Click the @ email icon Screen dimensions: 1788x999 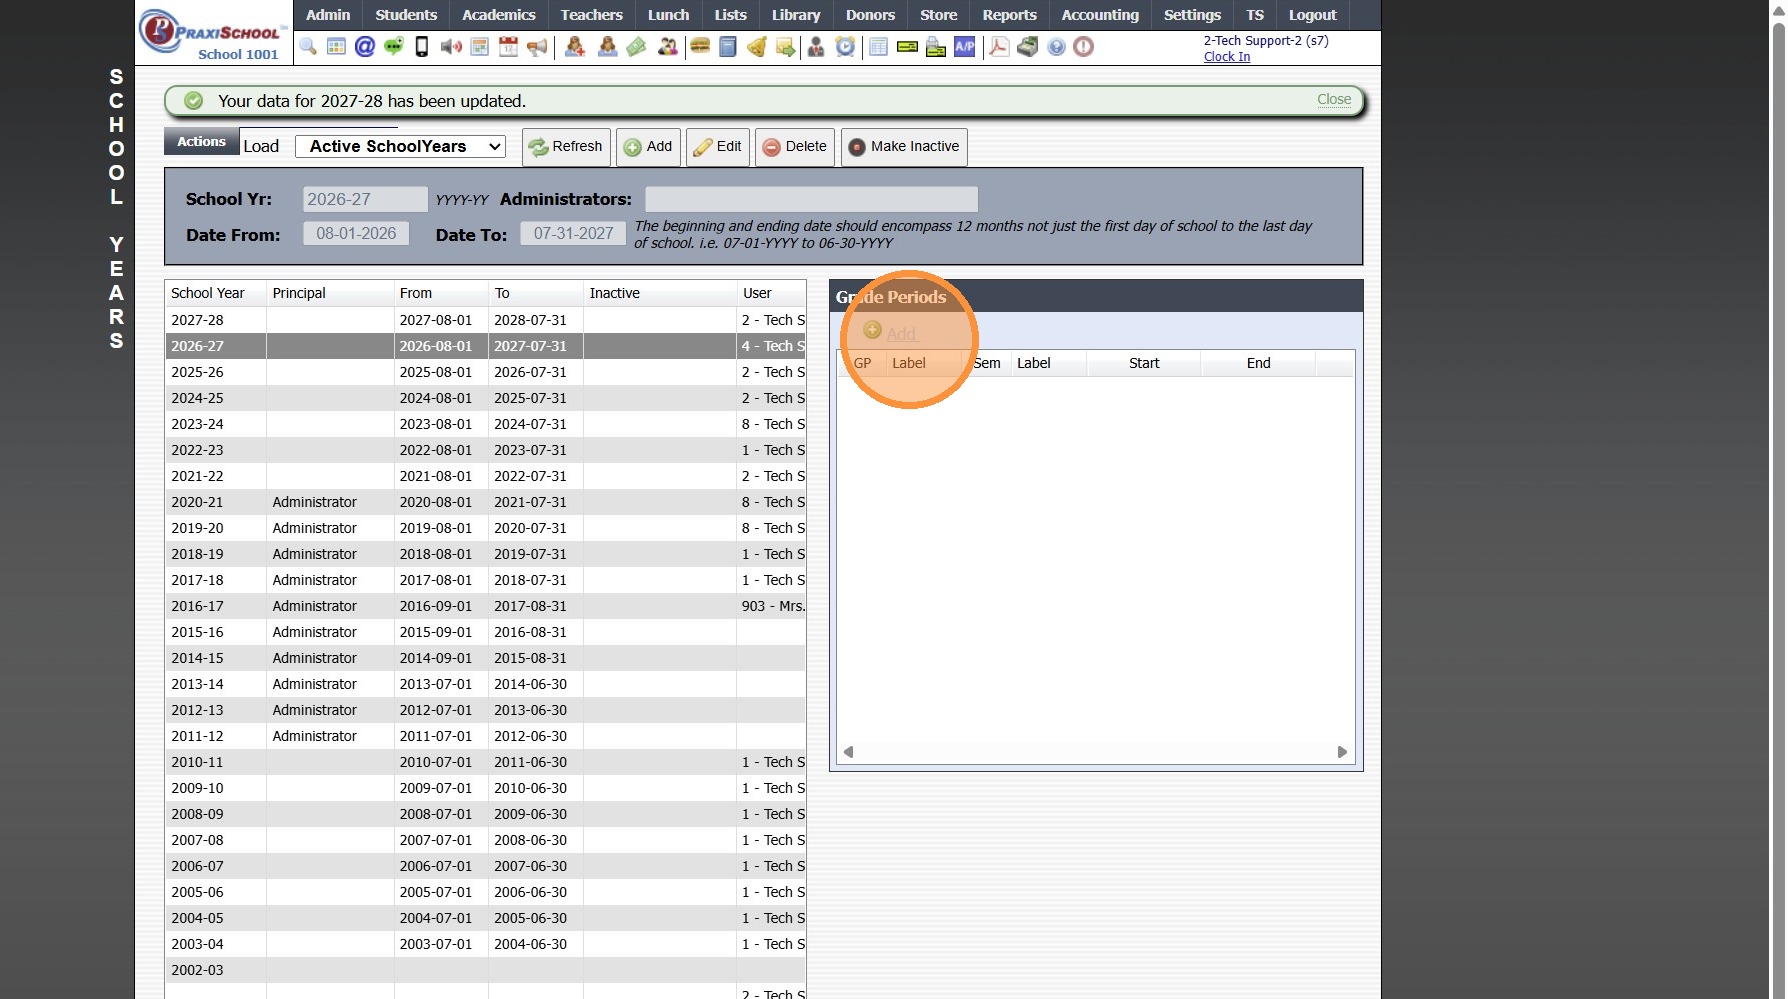point(365,47)
